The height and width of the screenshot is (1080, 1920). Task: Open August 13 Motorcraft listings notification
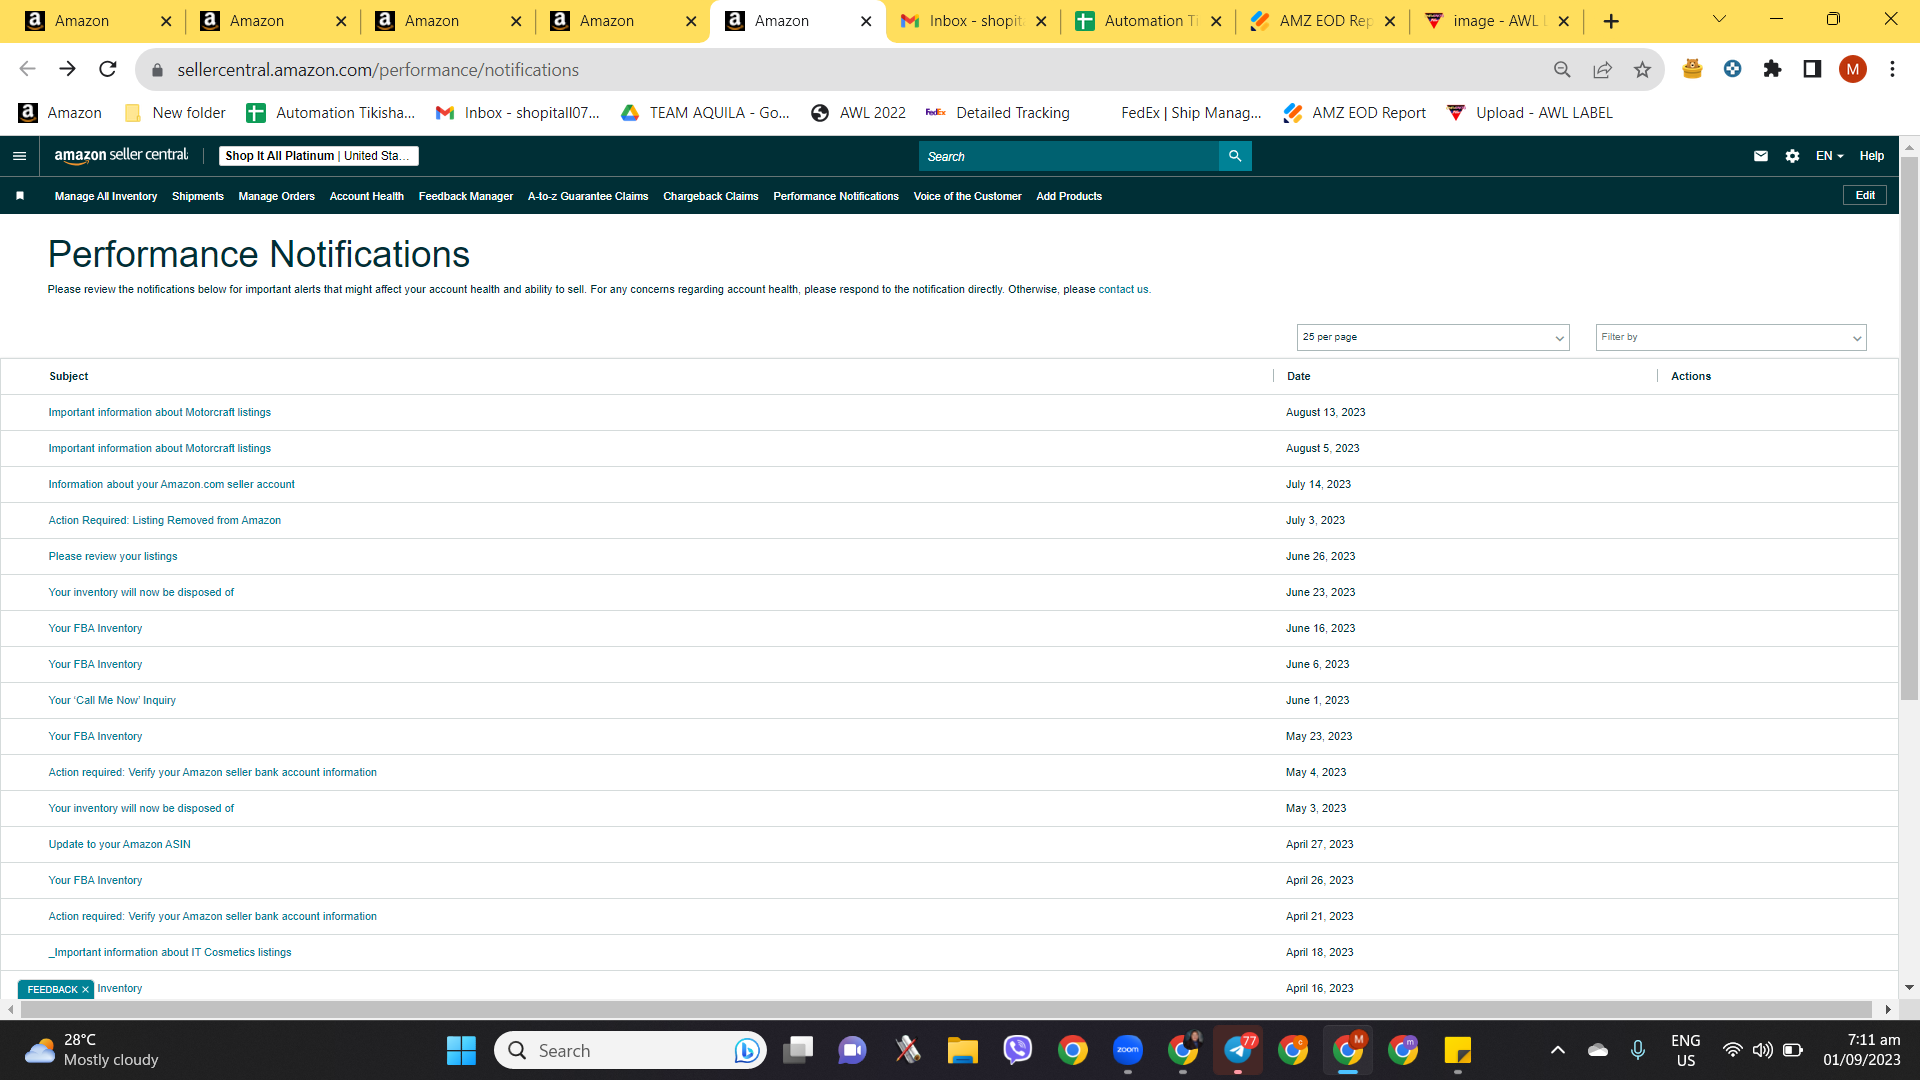160,412
